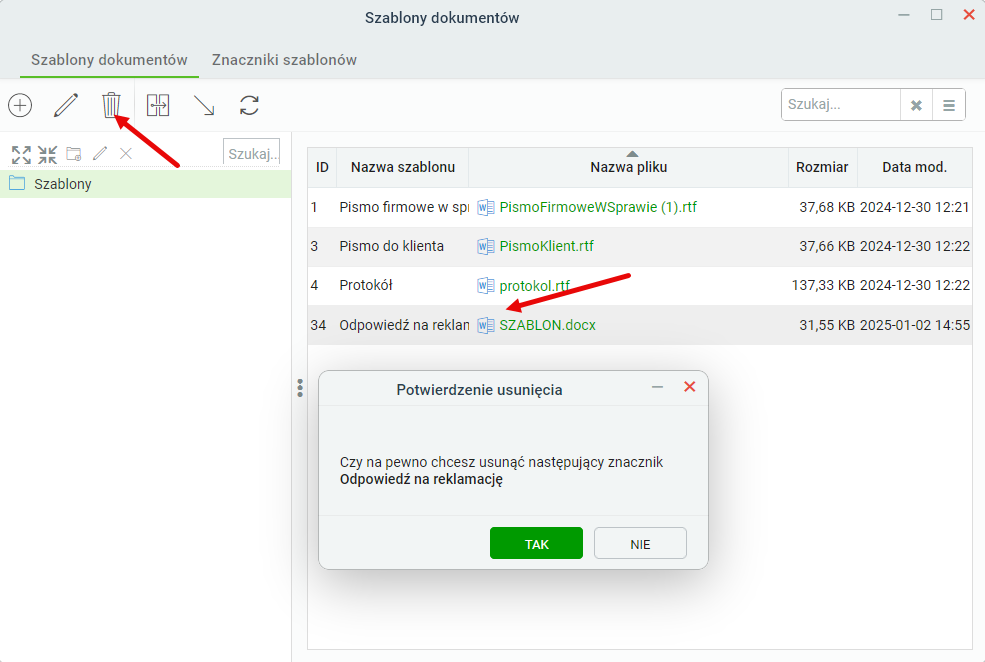Screen dimensions: 985x662
Task: Click the Word icon beside PismoKlient.rtf
Action: (486, 246)
